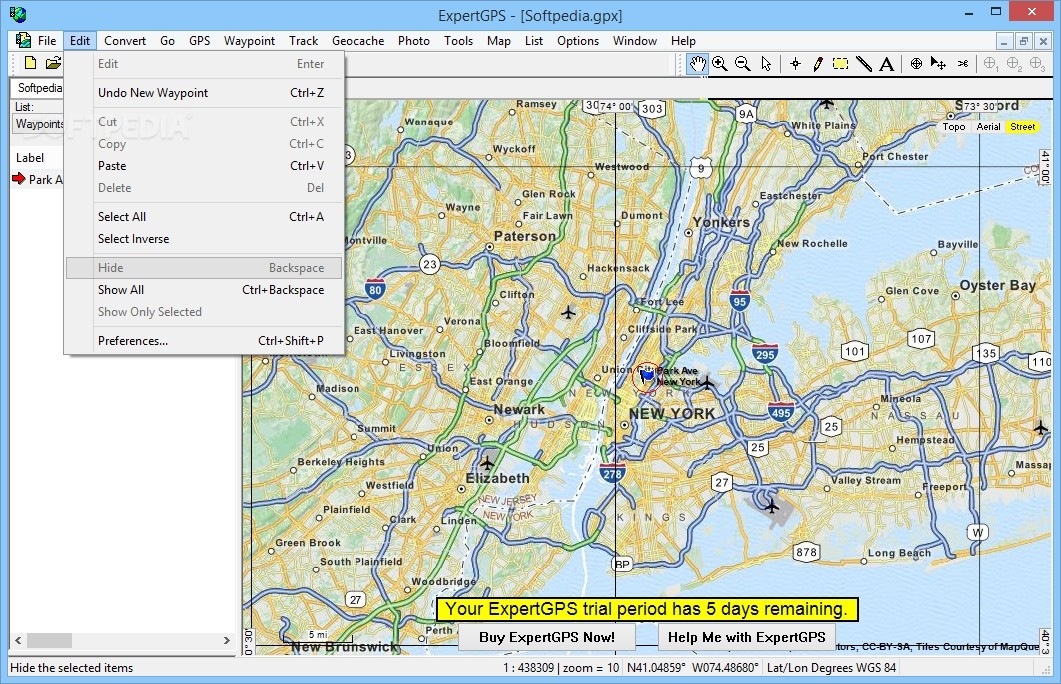Image resolution: width=1061 pixels, height=684 pixels.
Task: Switch map view to Street
Action: pos(1022,127)
